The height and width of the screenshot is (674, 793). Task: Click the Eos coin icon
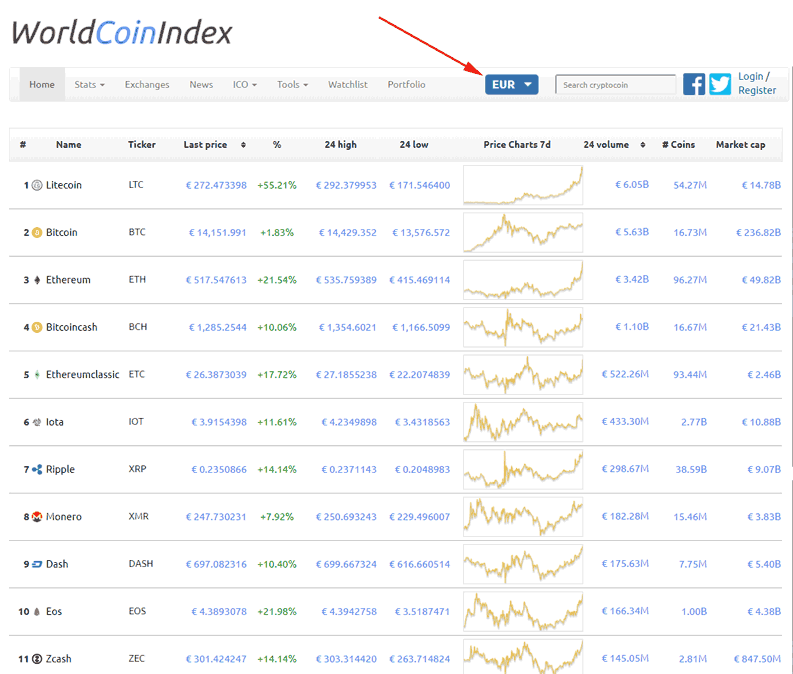(x=37, y=612)
